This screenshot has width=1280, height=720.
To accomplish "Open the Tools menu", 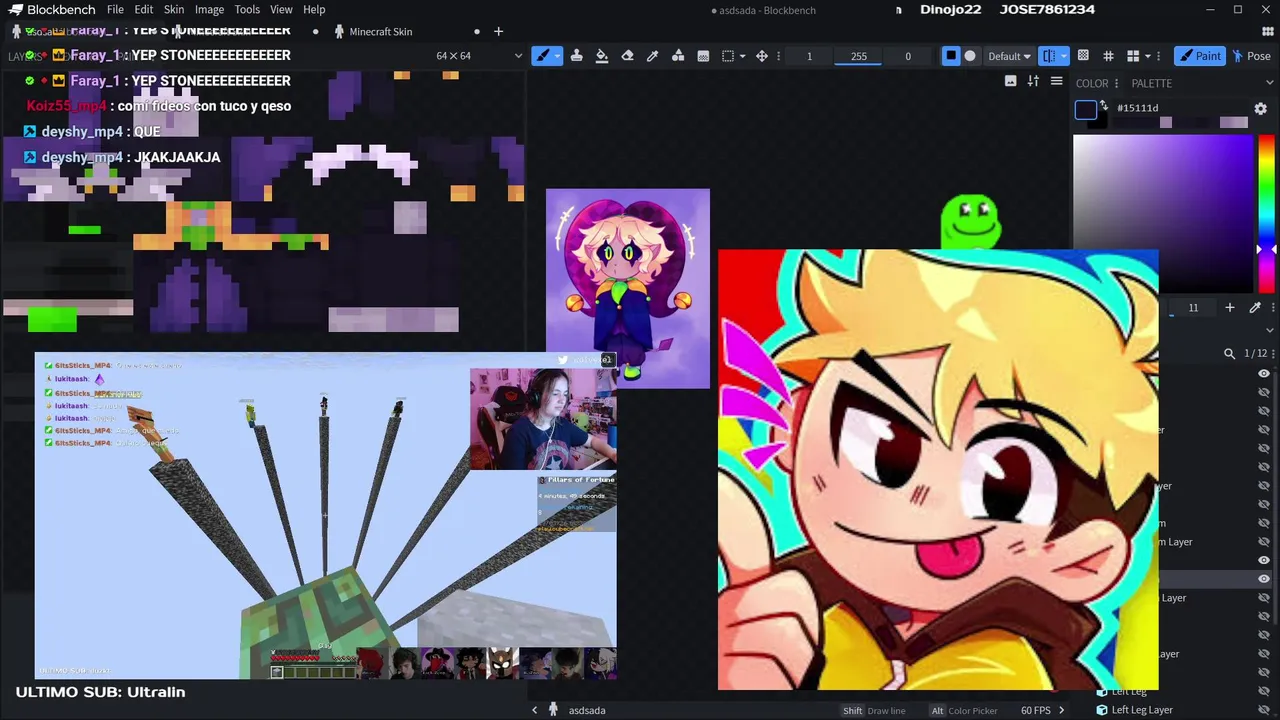I will 247,10.
